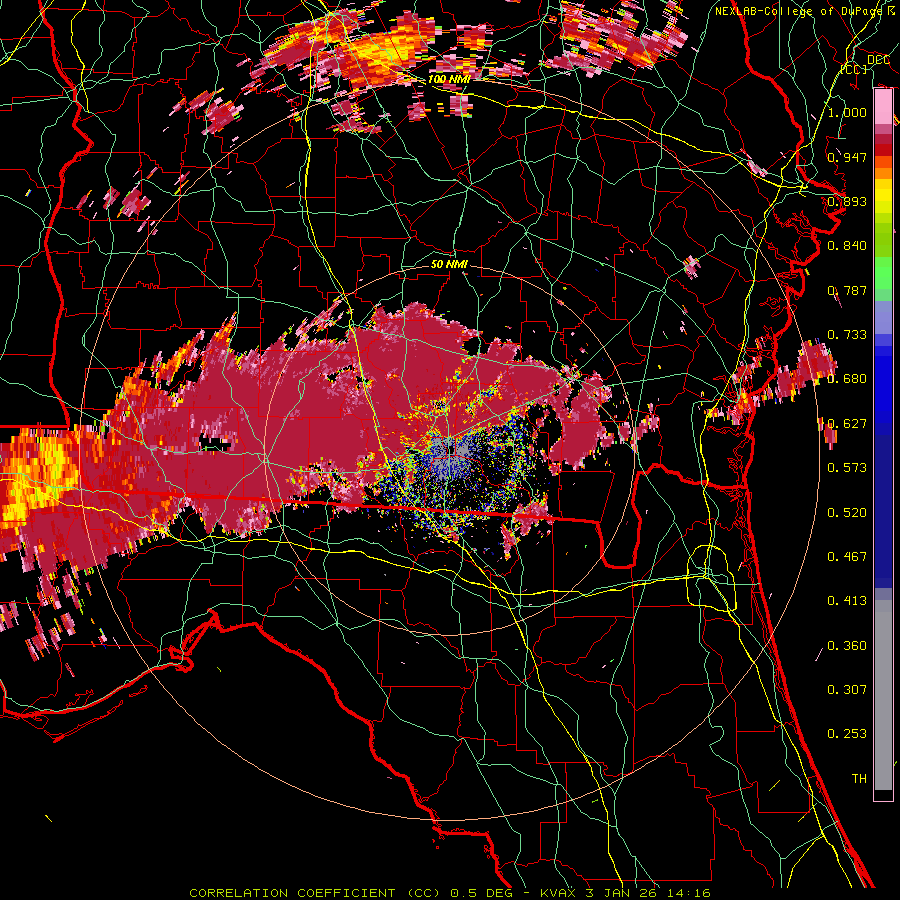
Task: Click the '0.307' legend value
Action: tap(847, 690)
